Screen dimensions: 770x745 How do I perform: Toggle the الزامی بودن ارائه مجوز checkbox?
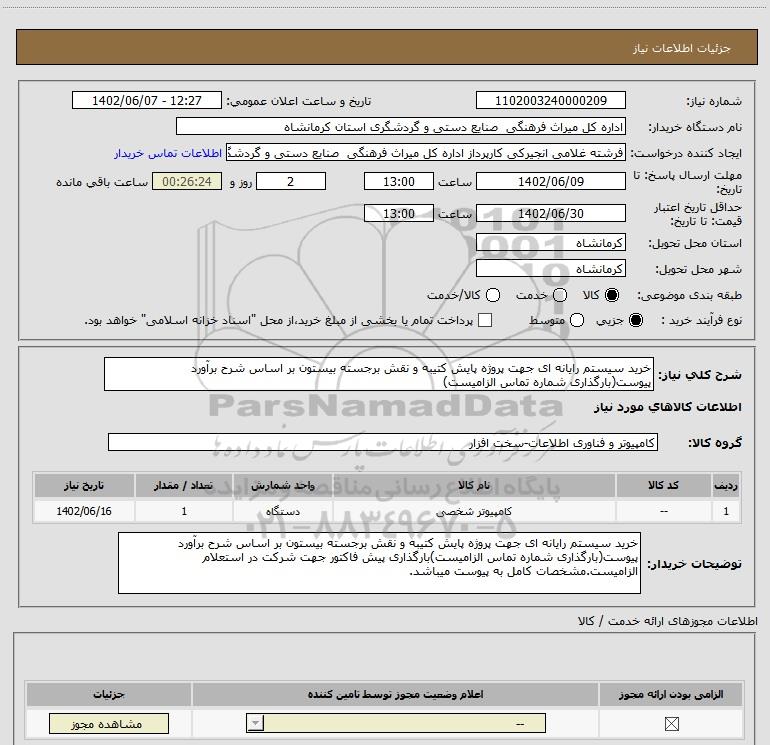click(x=671, y=723)
